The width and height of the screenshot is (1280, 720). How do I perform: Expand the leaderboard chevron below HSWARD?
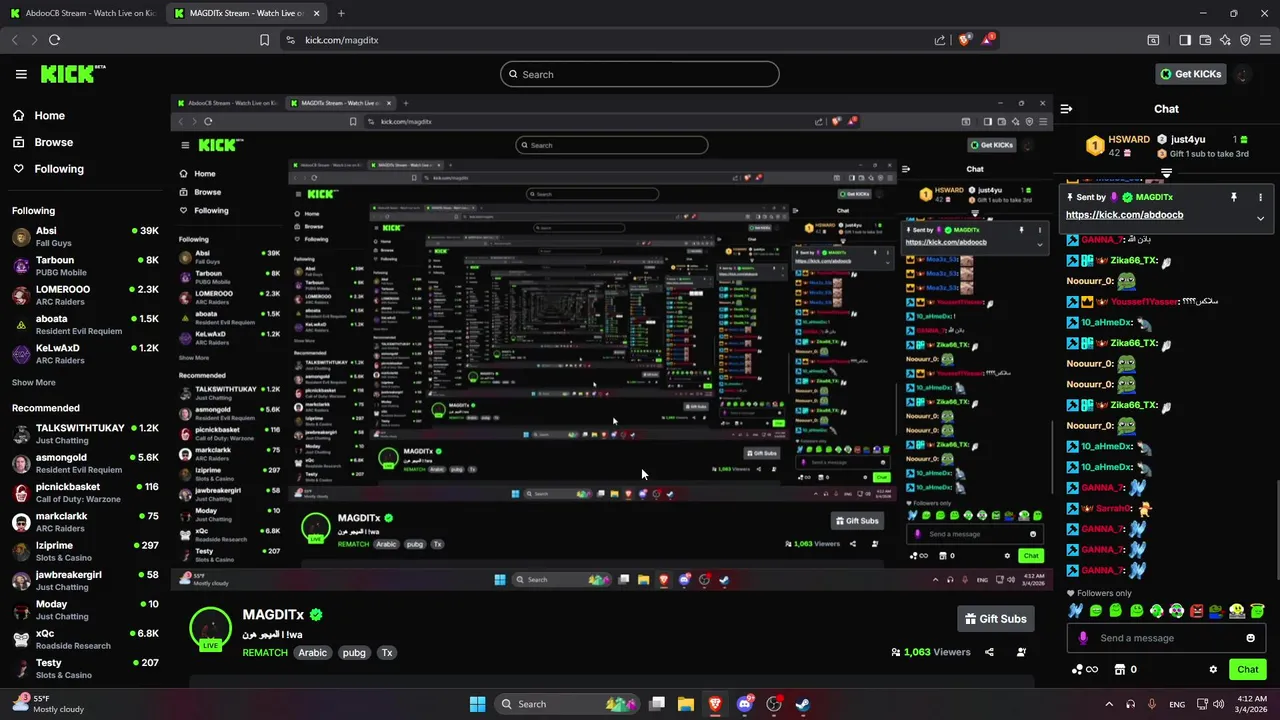[1166, 173]
